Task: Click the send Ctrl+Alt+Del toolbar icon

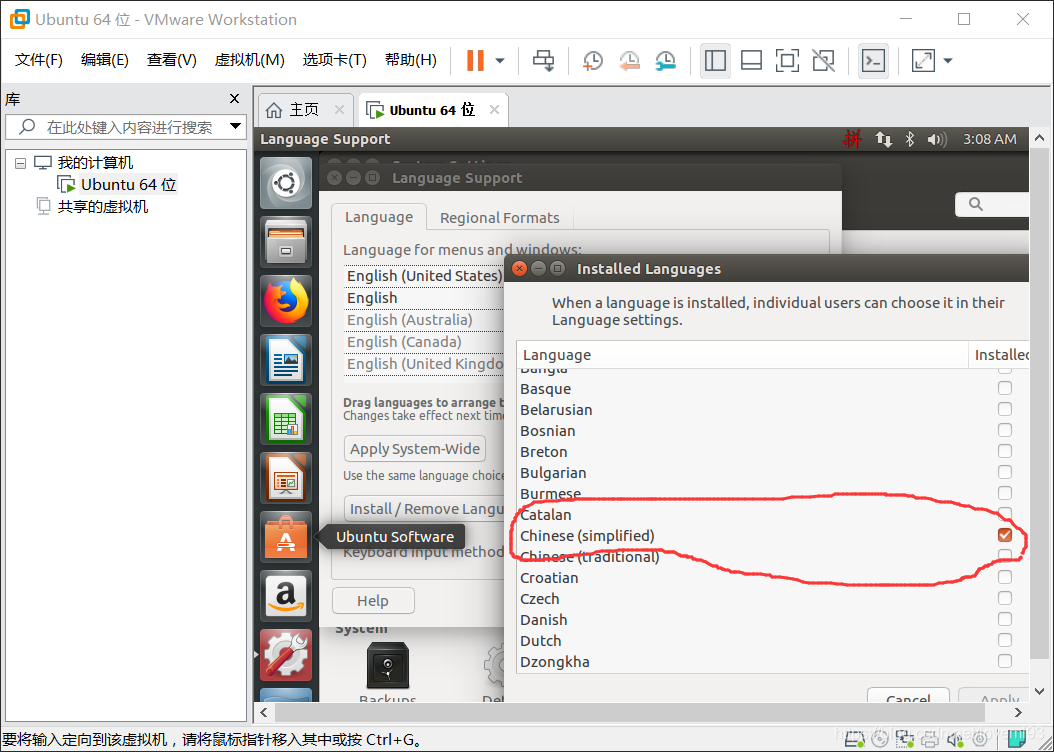Action: pos(543,60)
